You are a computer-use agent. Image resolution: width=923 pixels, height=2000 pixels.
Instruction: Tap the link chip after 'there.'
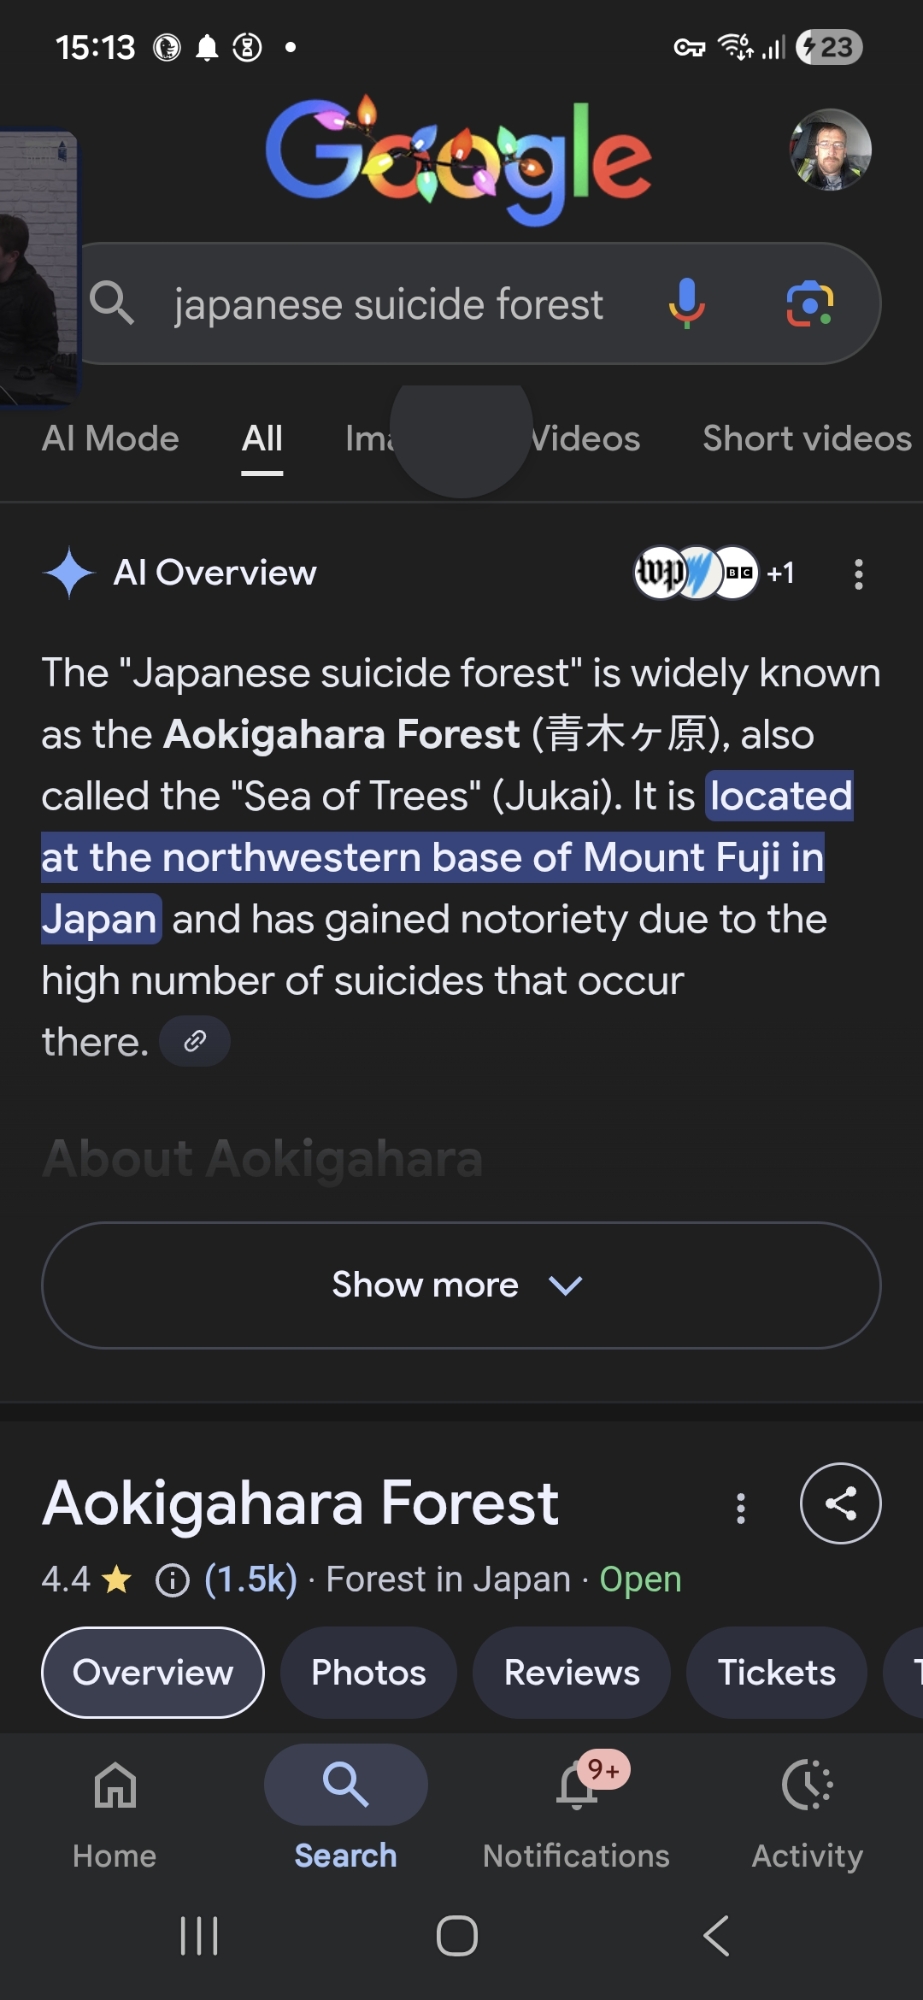coord(195,1041)
